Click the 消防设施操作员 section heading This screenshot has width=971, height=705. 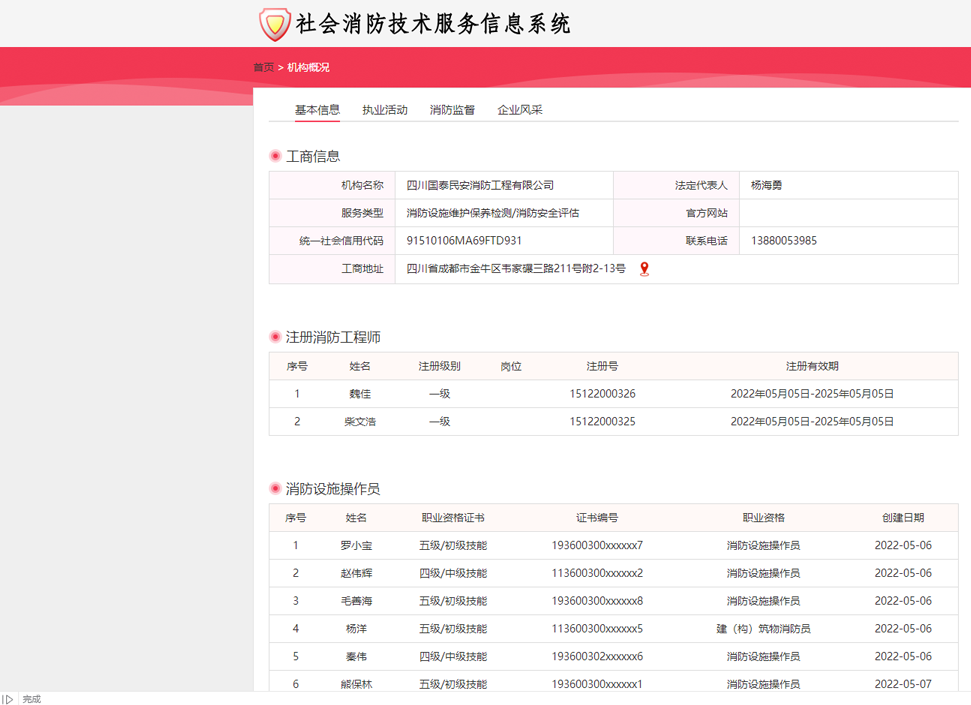tap(333, 489)
